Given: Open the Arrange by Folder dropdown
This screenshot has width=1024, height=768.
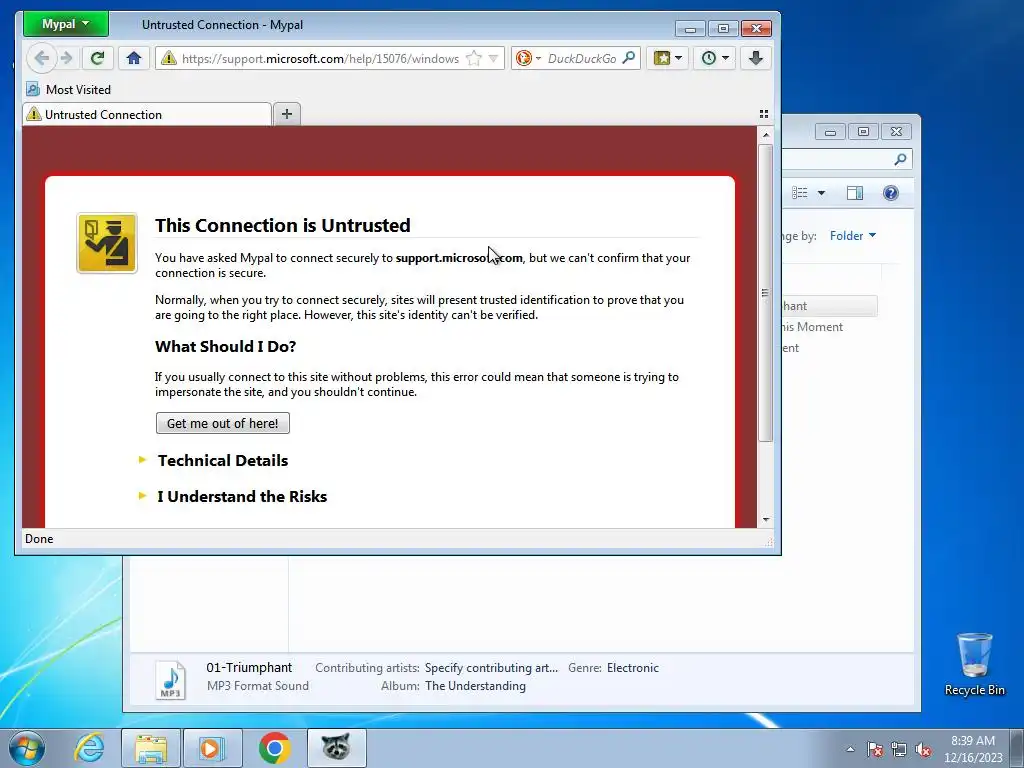Looking at the screenshot, I should point(853,236).
